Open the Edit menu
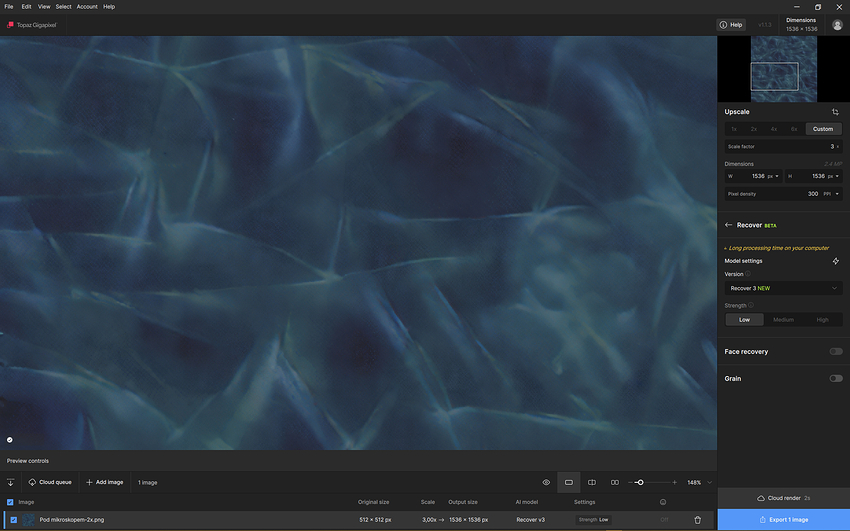The image size is (850, 531). (26, 7)
